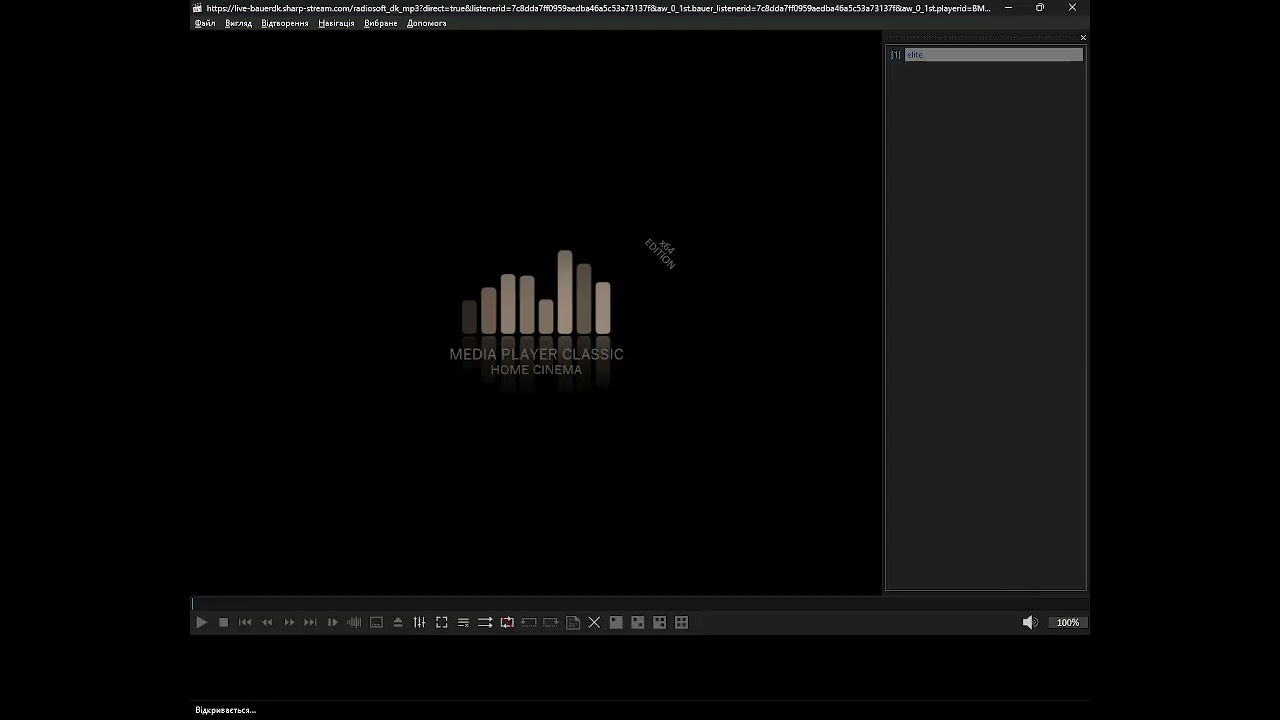Toggle playlist shuffle arrows icon

[x=485, y=622]
